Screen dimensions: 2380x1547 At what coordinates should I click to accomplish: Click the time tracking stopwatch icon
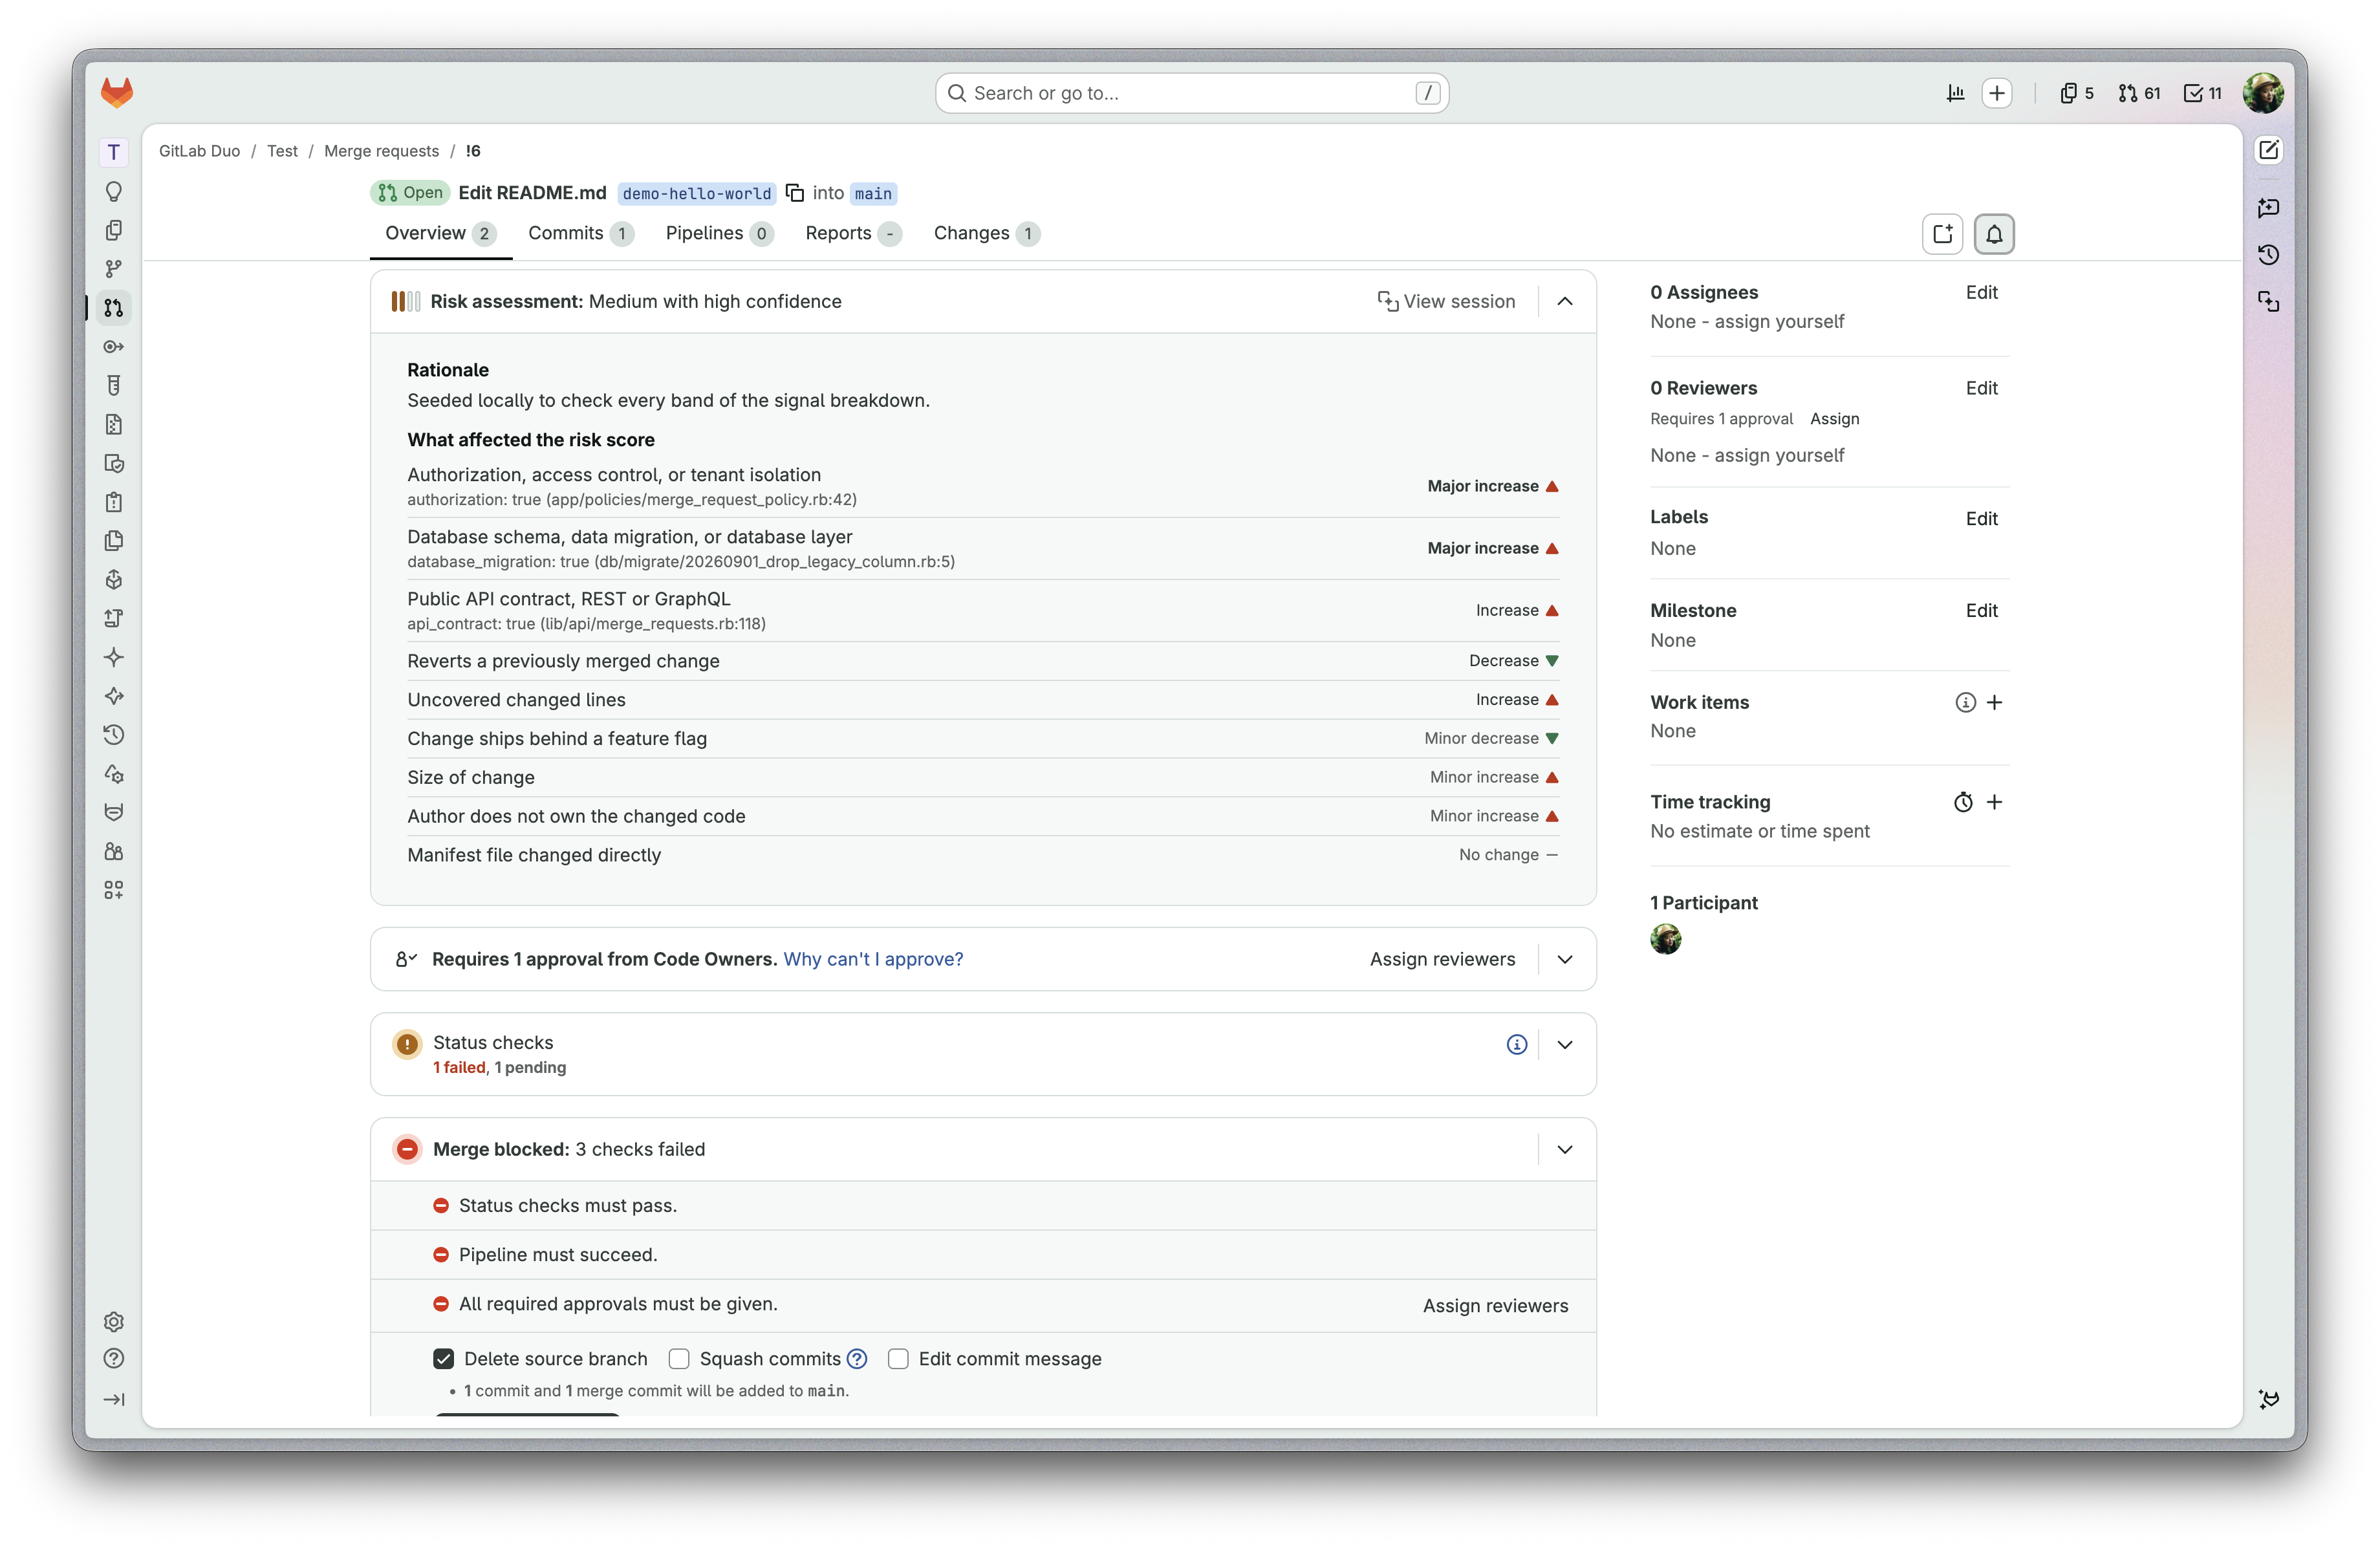point(1963,802)
